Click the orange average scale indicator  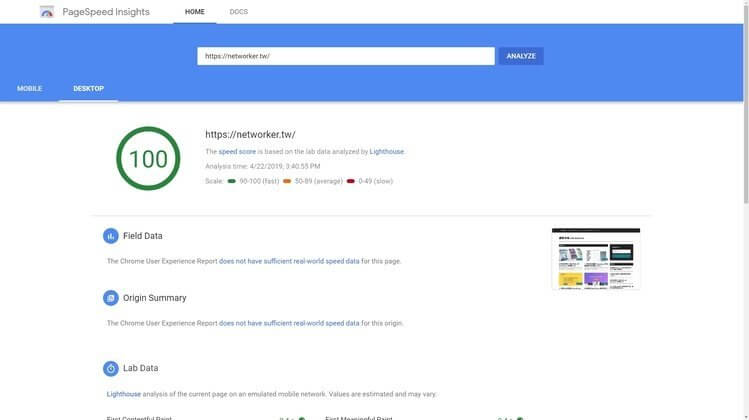[287, 181]
